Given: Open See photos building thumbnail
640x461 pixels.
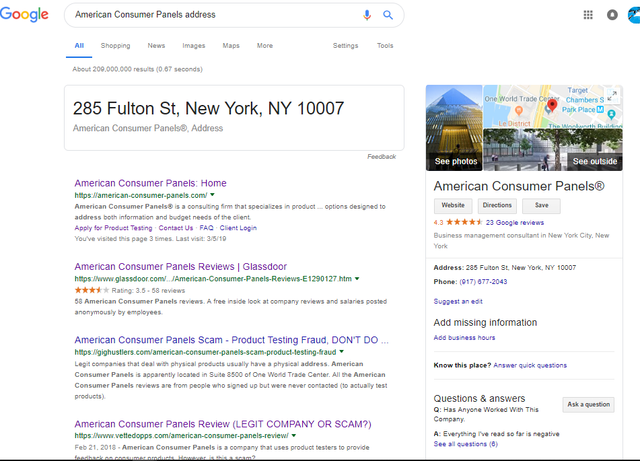Looking at the screenshot, I should (454, 128).
